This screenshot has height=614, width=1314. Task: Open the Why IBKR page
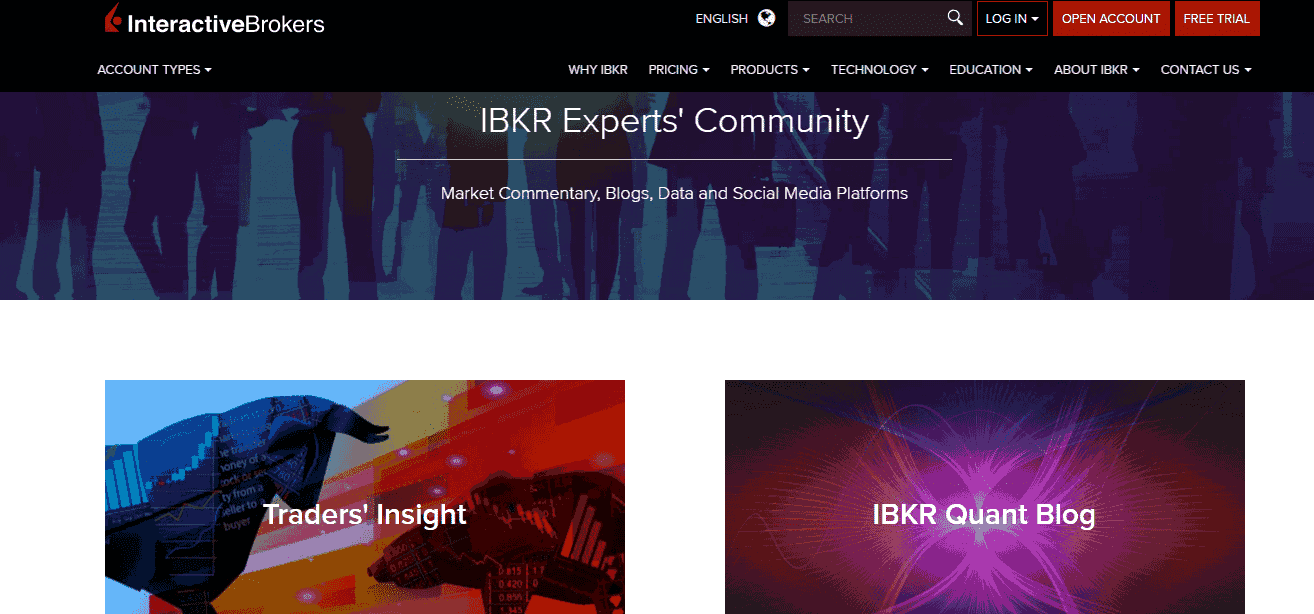[598, 70]
